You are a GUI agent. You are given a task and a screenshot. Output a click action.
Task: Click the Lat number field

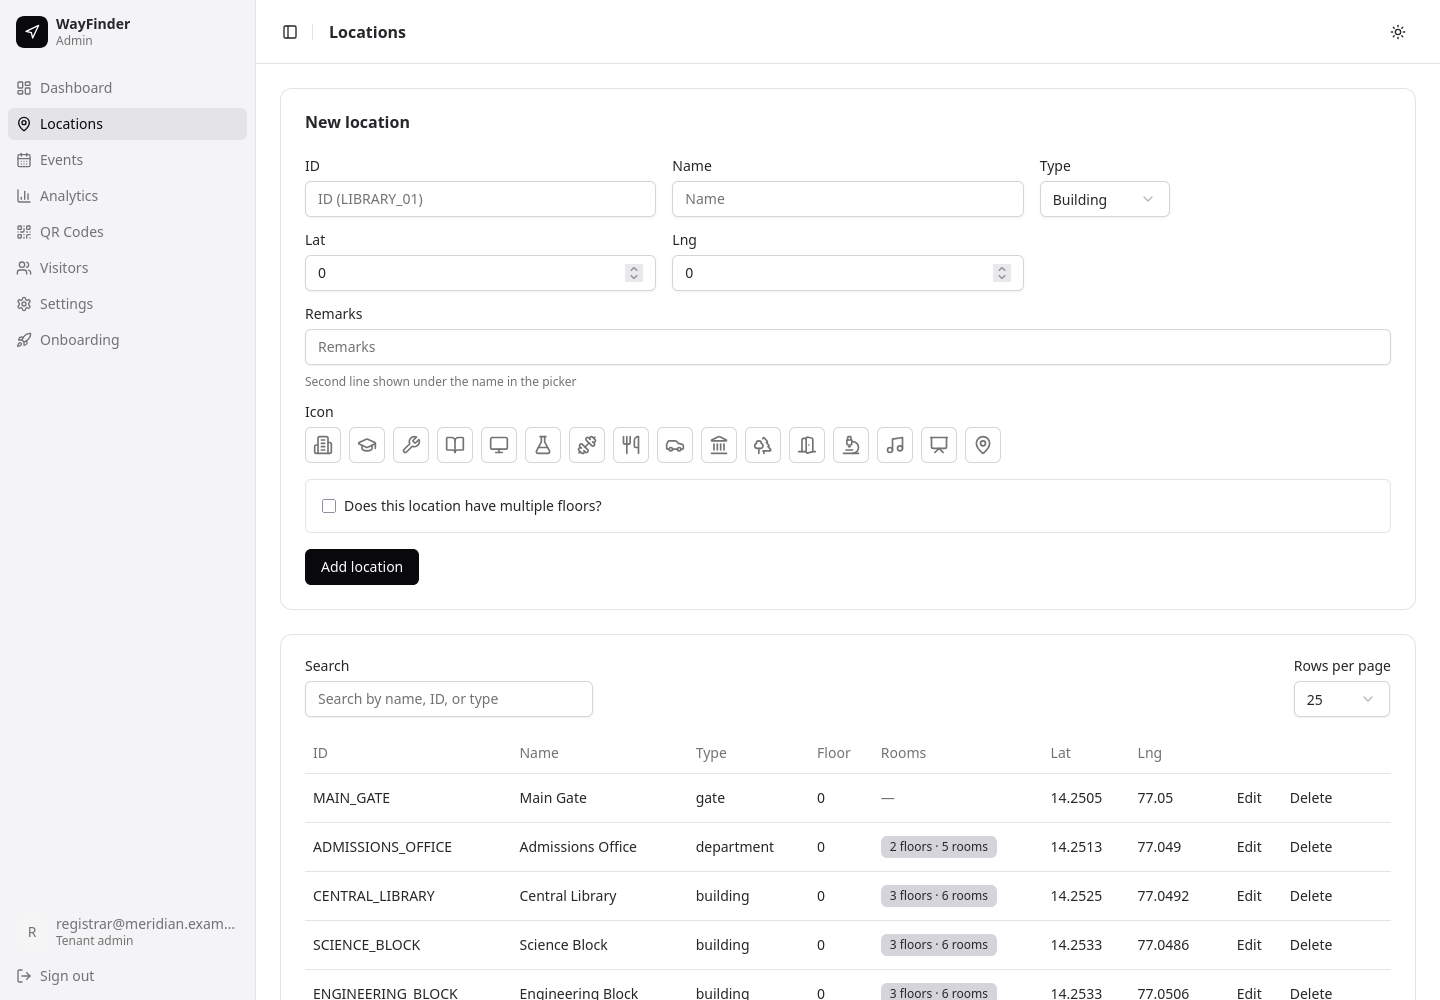(x=480, y=273)
